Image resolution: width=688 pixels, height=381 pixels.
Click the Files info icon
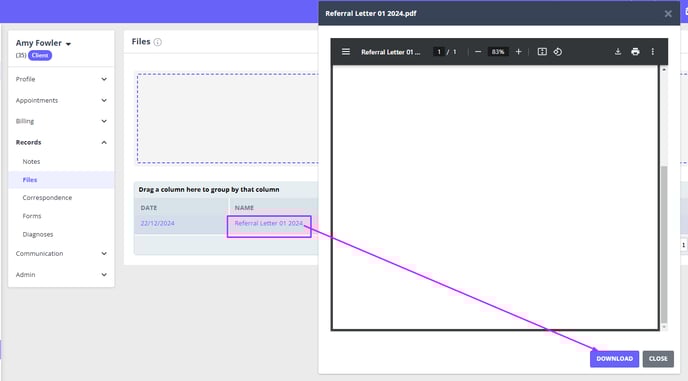(158, 42)
